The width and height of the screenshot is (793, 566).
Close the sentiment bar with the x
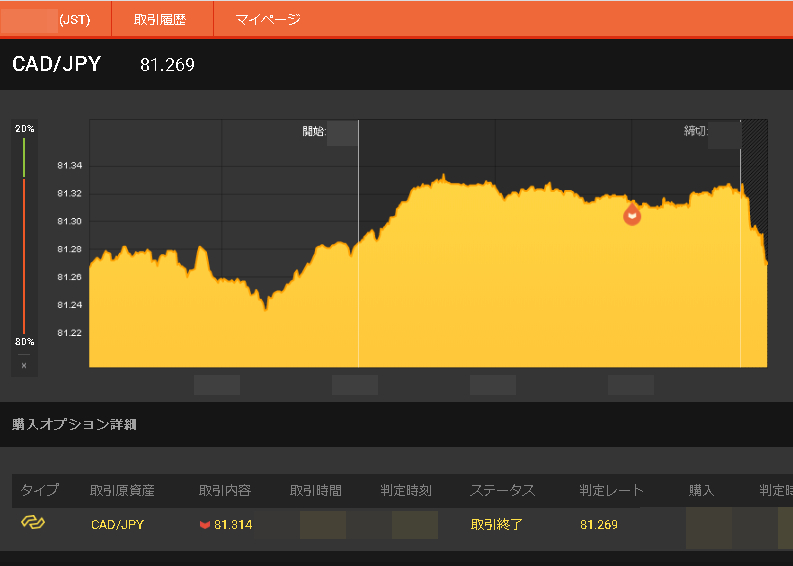[24, 365]
